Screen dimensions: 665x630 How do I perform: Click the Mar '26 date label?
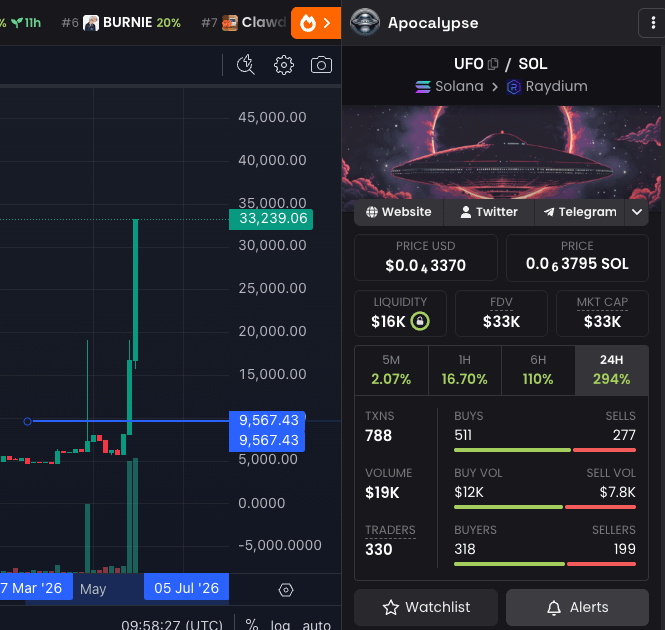pos(36,588)
